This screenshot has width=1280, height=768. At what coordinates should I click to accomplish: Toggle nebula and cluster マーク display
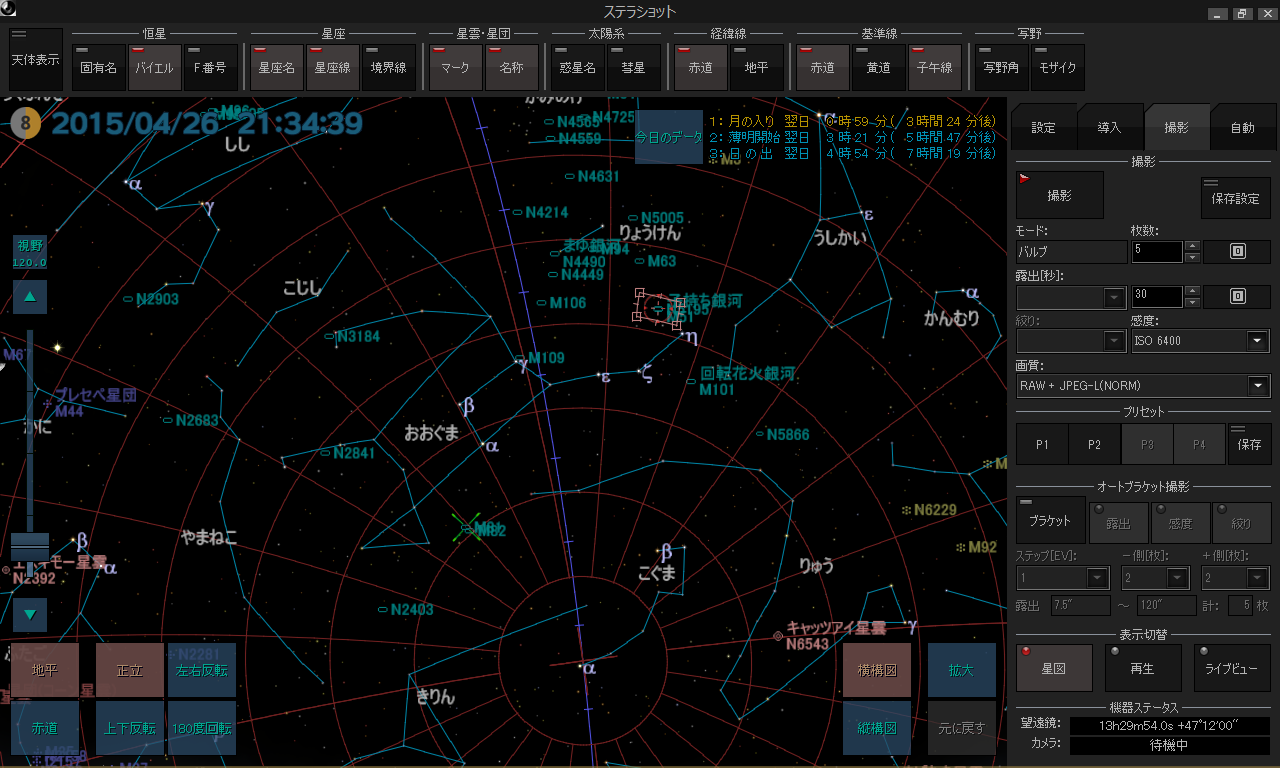pos(456,67)
